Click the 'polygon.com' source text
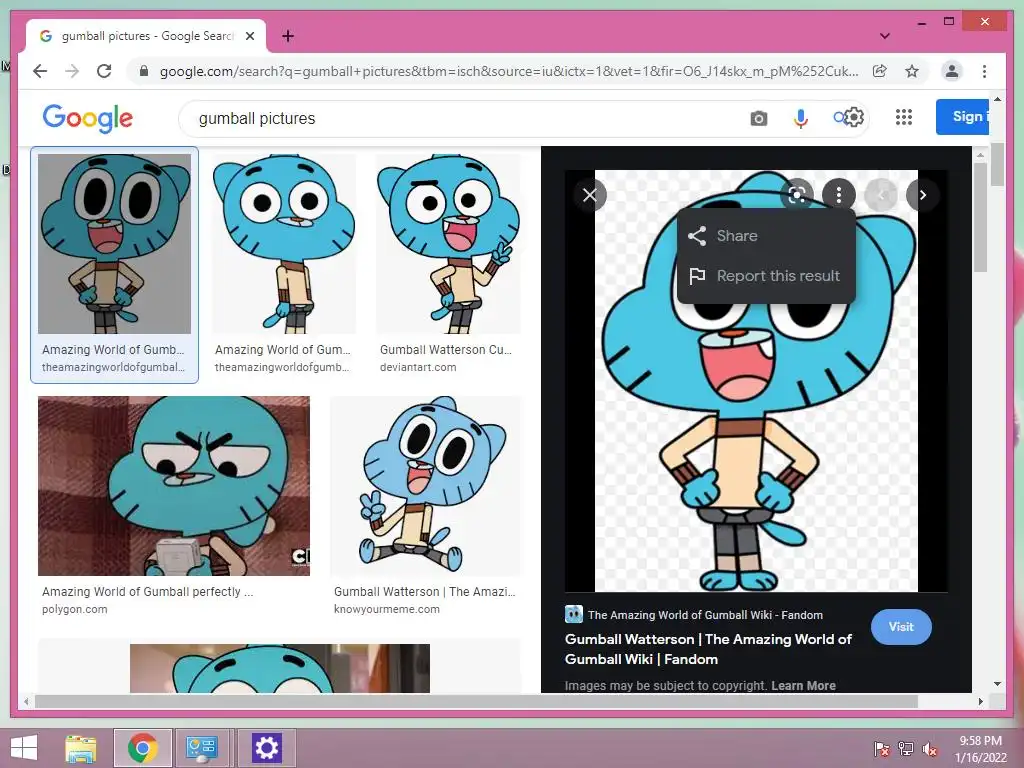 click(x=74, y=609)
